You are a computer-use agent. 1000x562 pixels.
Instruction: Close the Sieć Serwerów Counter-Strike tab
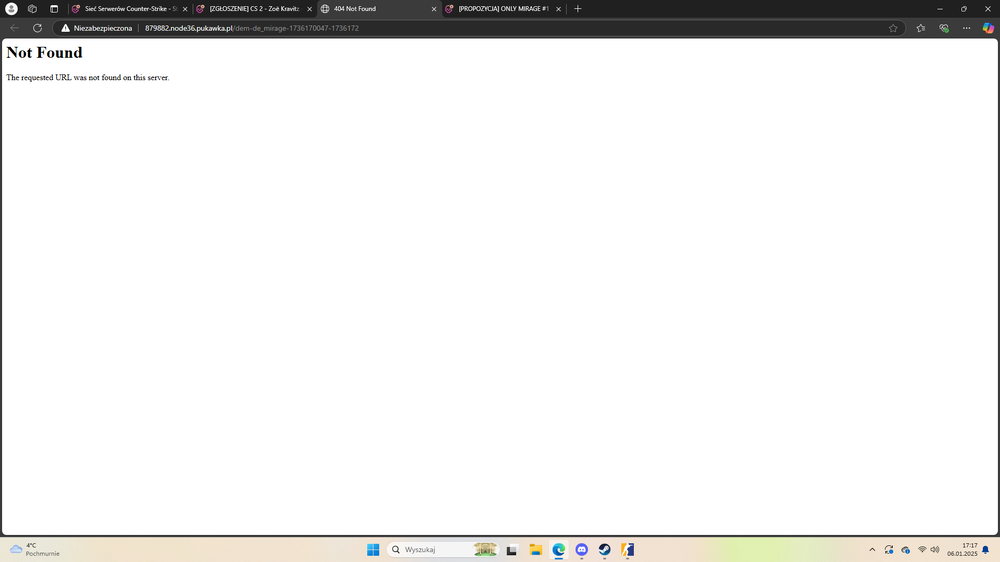185,9
